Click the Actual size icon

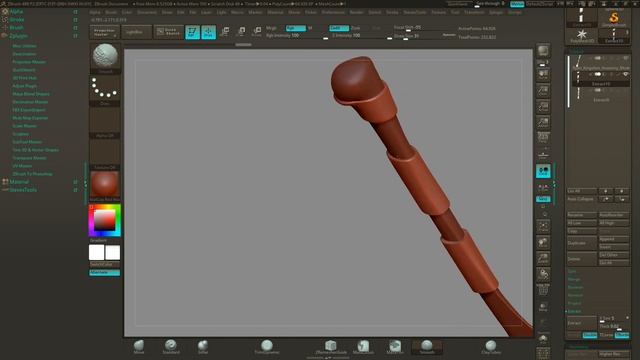[x=543, y=107]
